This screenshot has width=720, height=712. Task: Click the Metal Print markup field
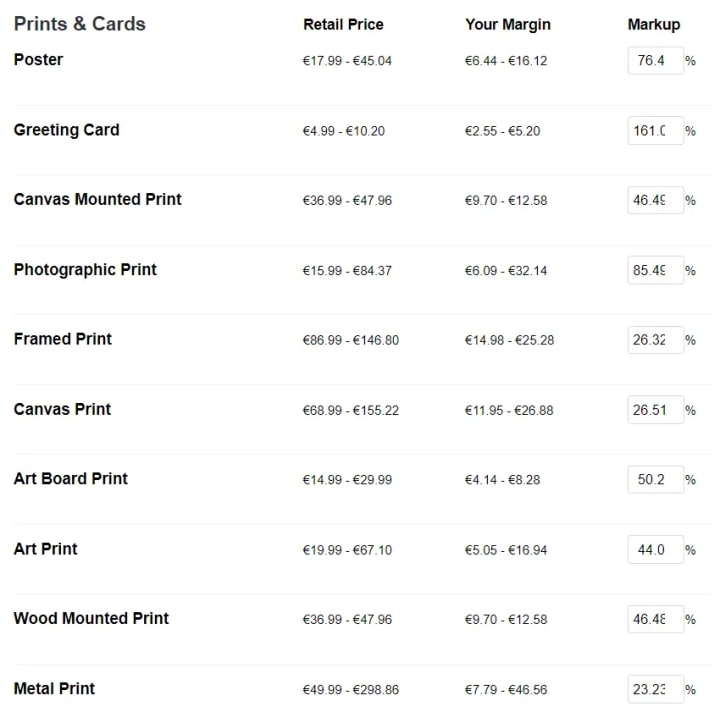tap(655, 689)
